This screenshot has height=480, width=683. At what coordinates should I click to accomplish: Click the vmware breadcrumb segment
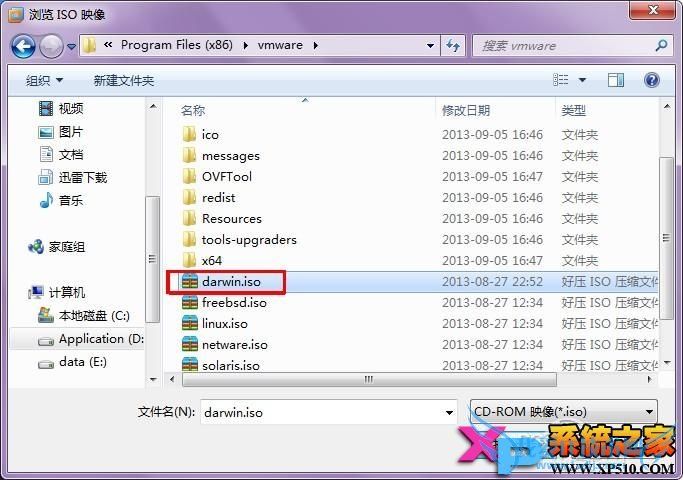280,45
